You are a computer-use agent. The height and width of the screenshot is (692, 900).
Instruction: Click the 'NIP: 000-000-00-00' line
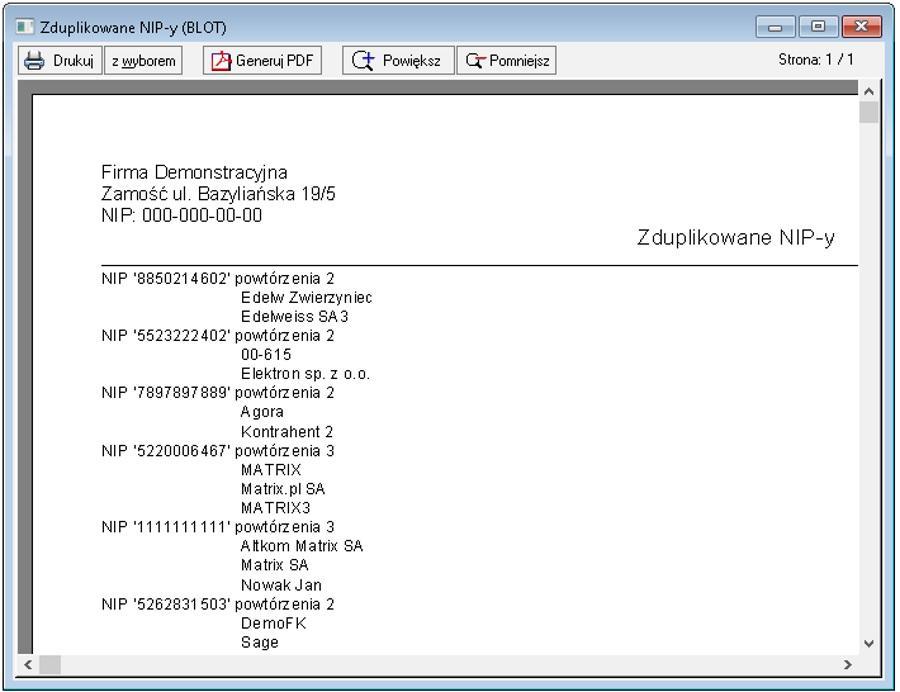tap(181, 215)
